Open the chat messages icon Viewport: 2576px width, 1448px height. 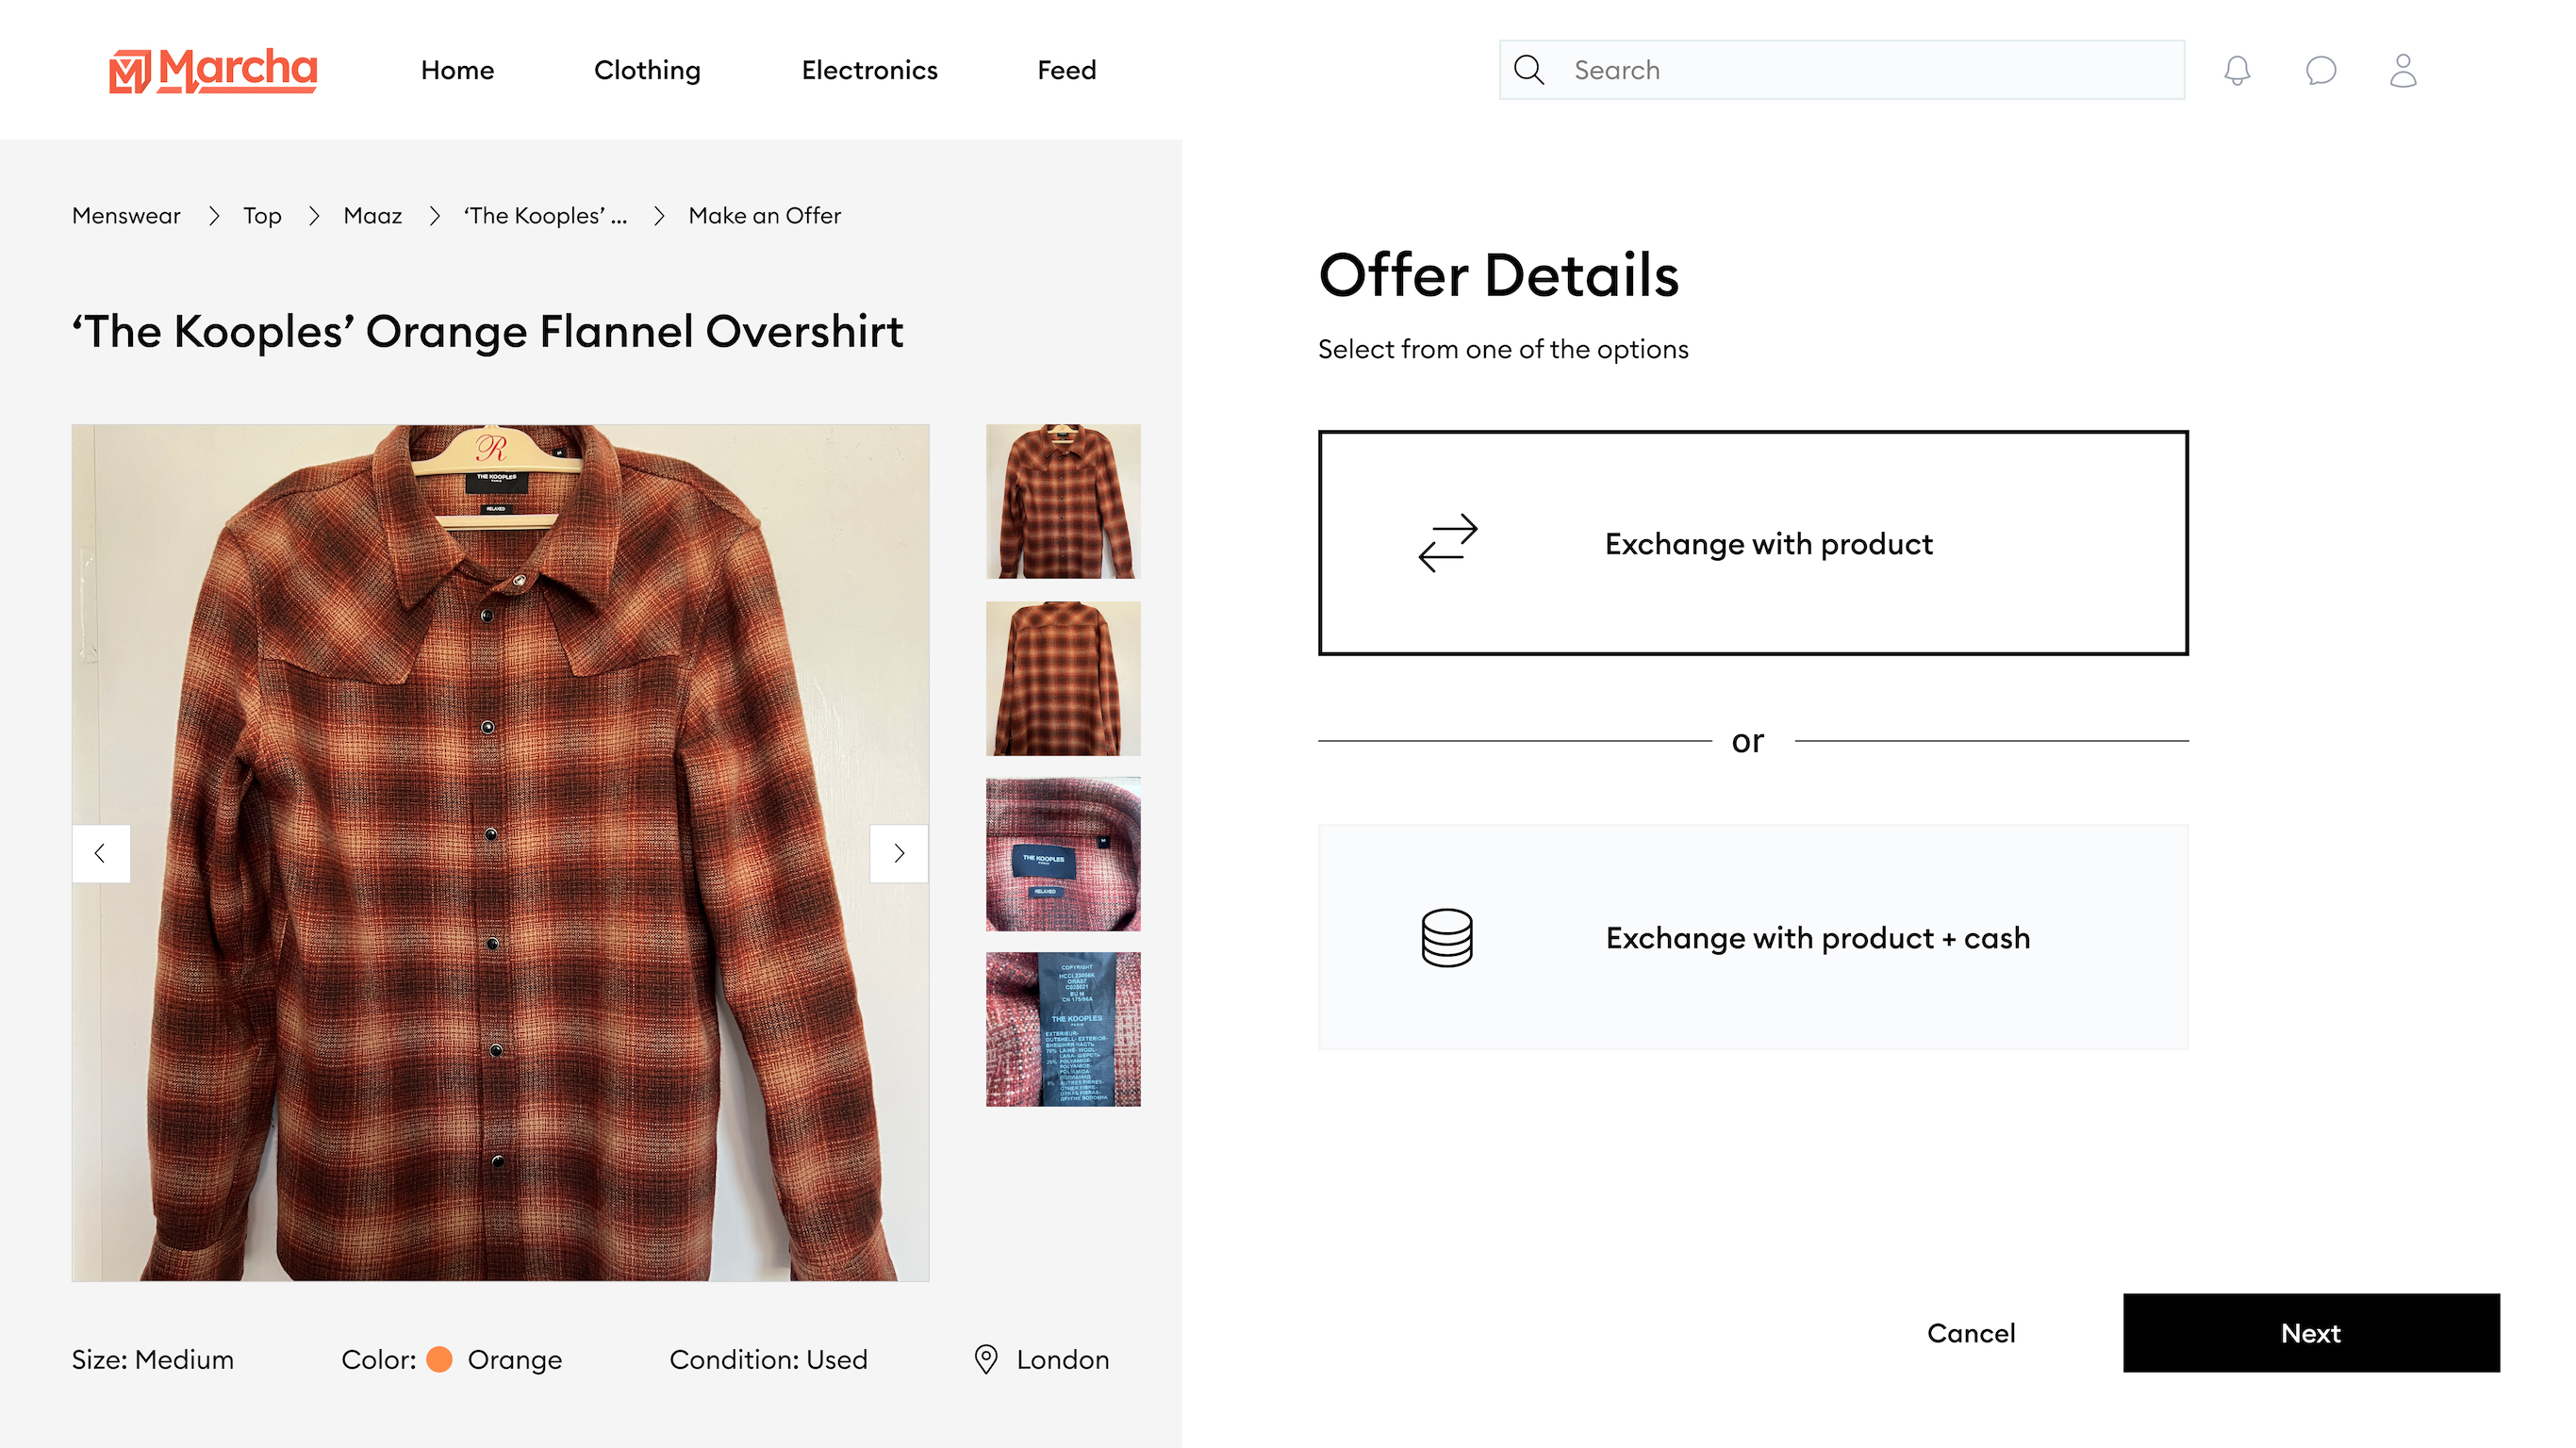tap(2320, 70)
